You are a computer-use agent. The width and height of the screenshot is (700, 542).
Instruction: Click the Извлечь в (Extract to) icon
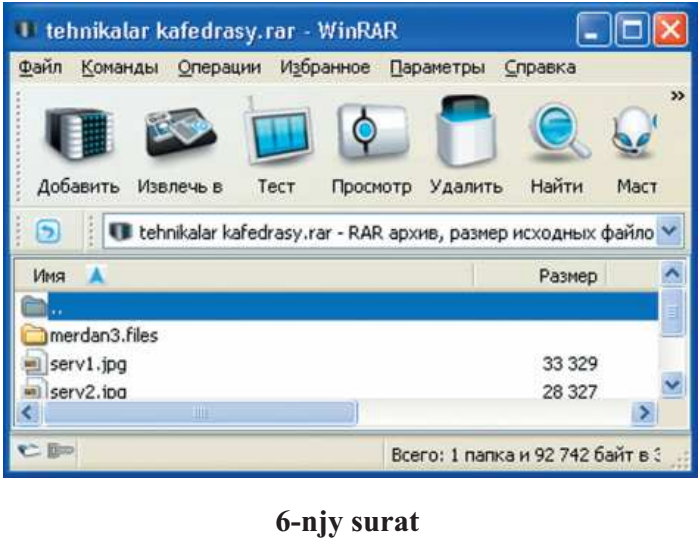(180, 134)
